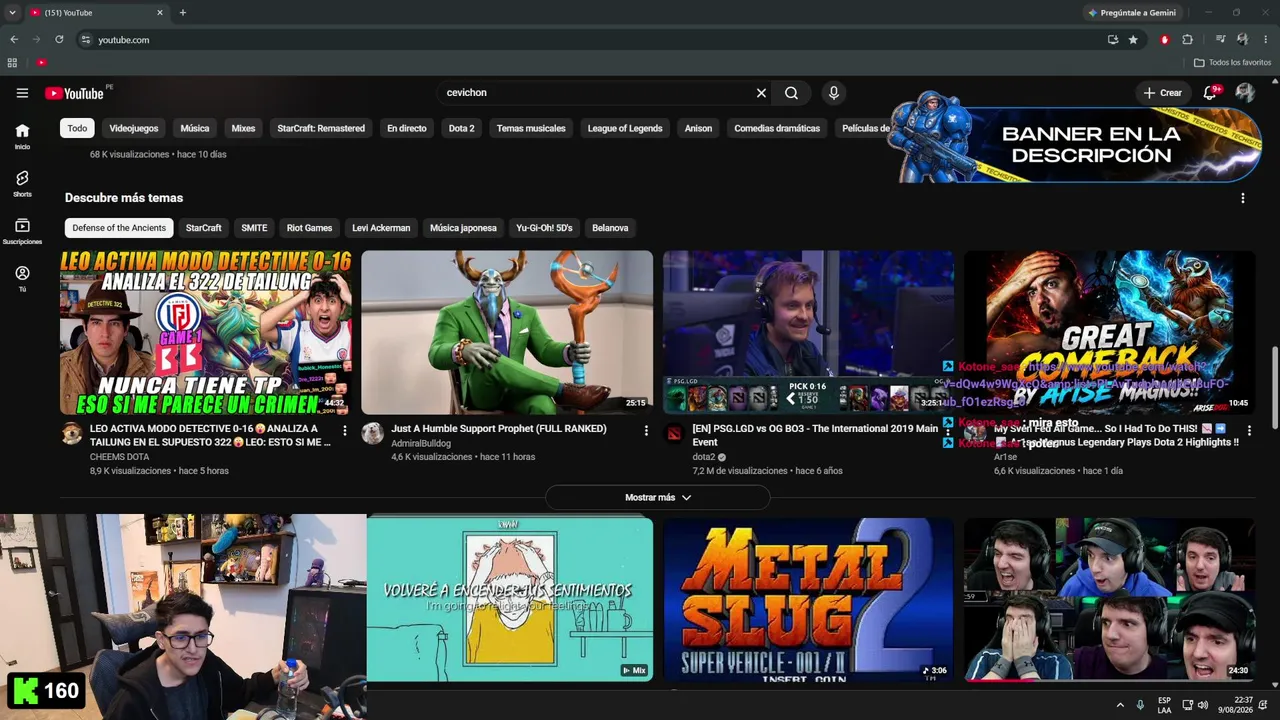Expand topics with Mostrar más

pyautogui.click(x=657, y=497)
